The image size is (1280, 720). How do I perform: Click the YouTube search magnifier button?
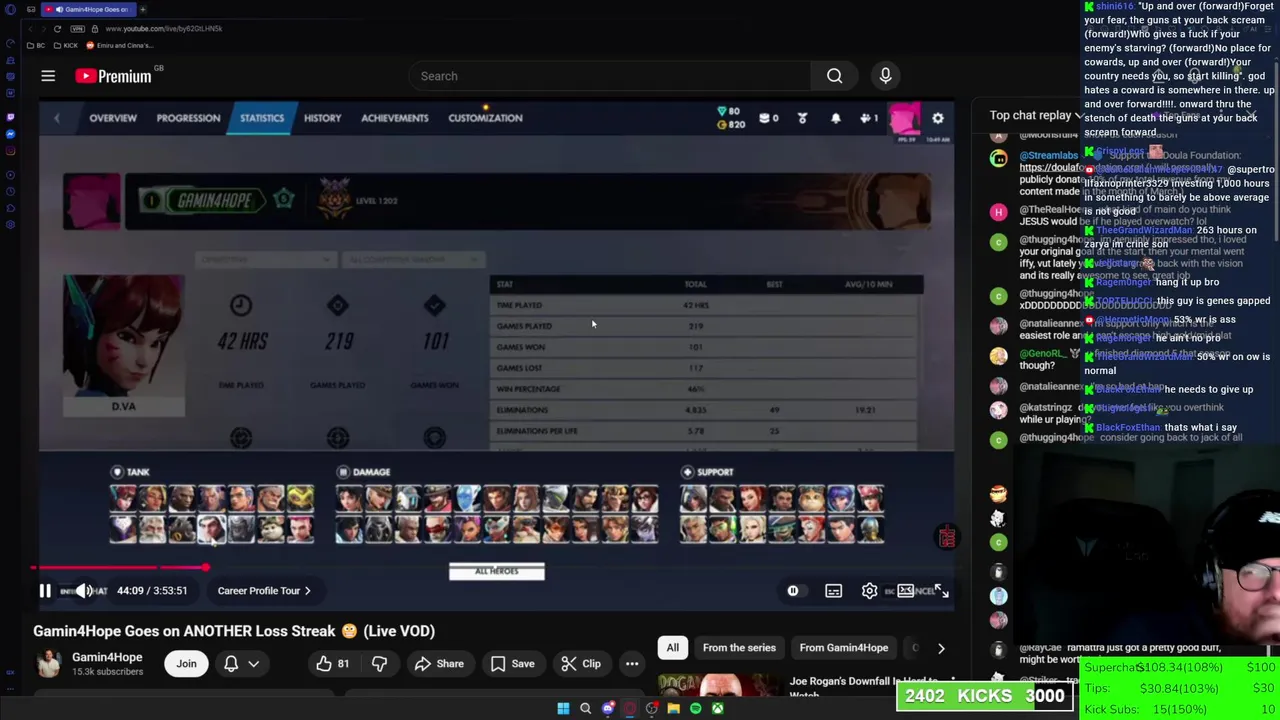coord(834,76)
